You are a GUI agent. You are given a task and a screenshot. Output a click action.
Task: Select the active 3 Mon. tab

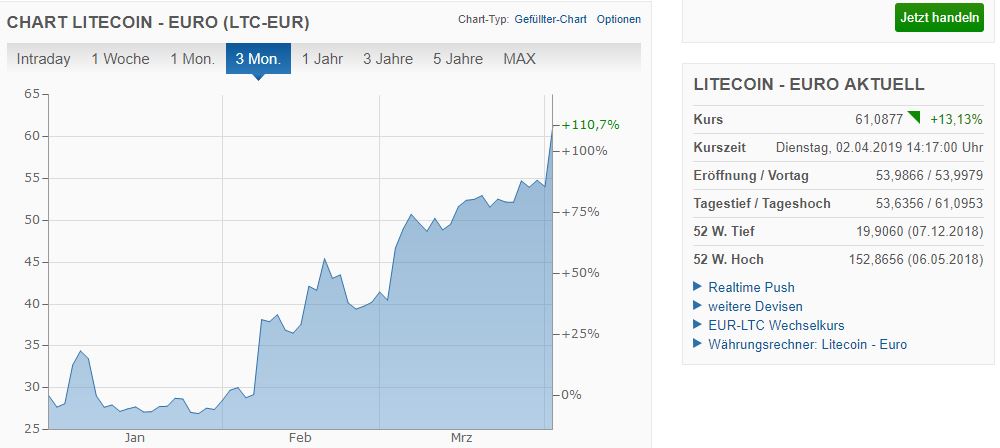tap(258, 59)
